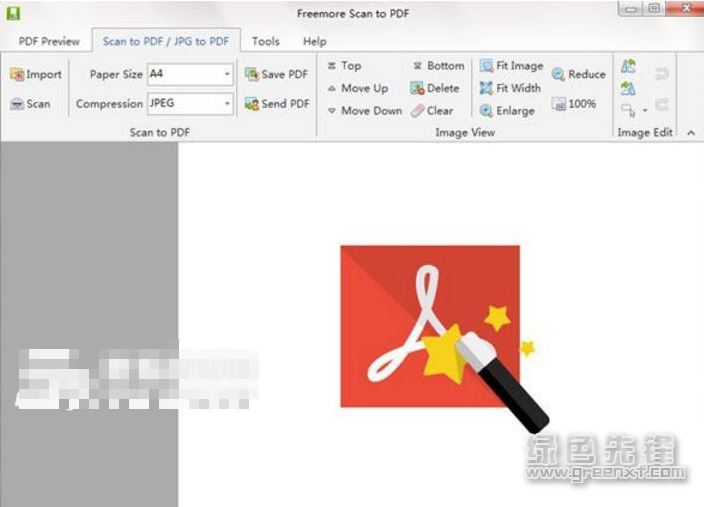
Task: Collapse the ribbon with the chevron arrow
Action: [691, 132]
